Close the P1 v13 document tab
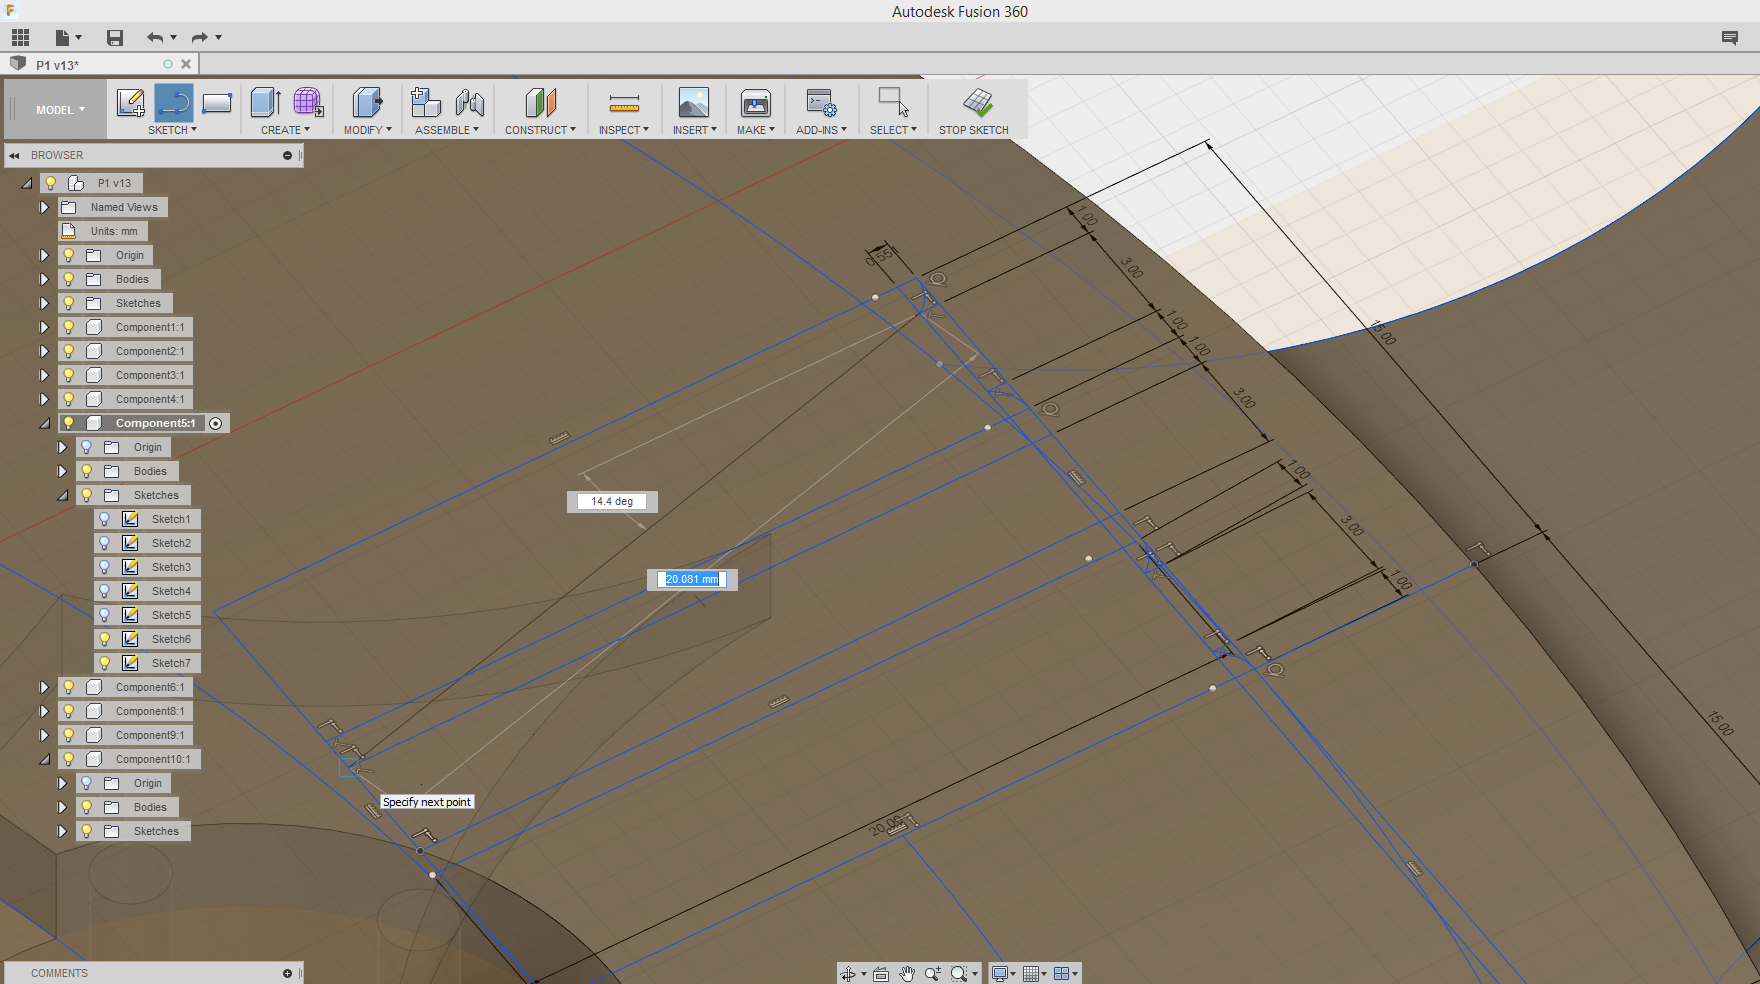 (x=186, y=64)
